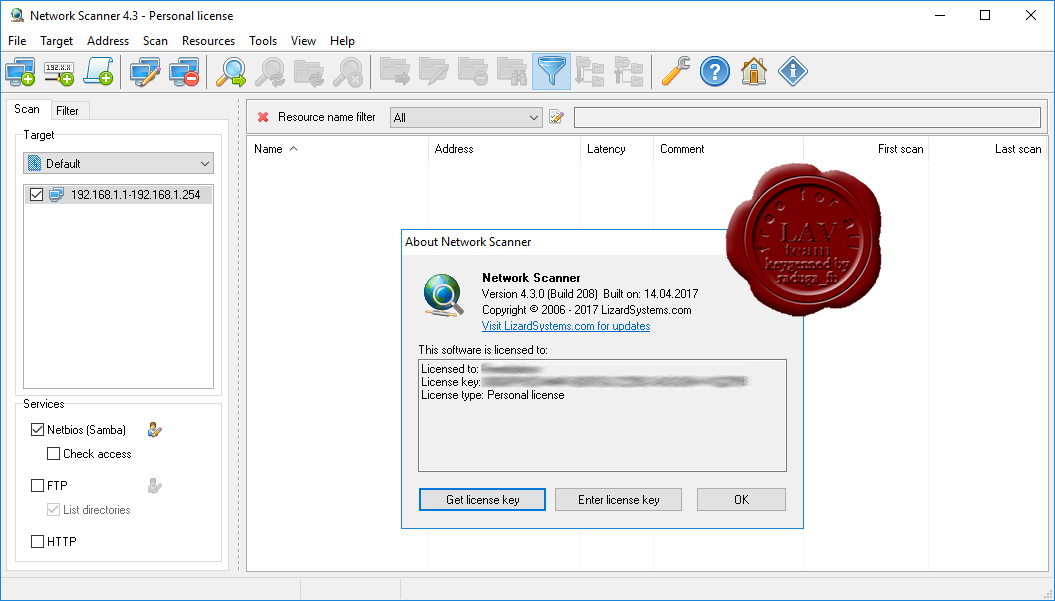
Task: Click Enter license key button
Action: tap(618, 499)
